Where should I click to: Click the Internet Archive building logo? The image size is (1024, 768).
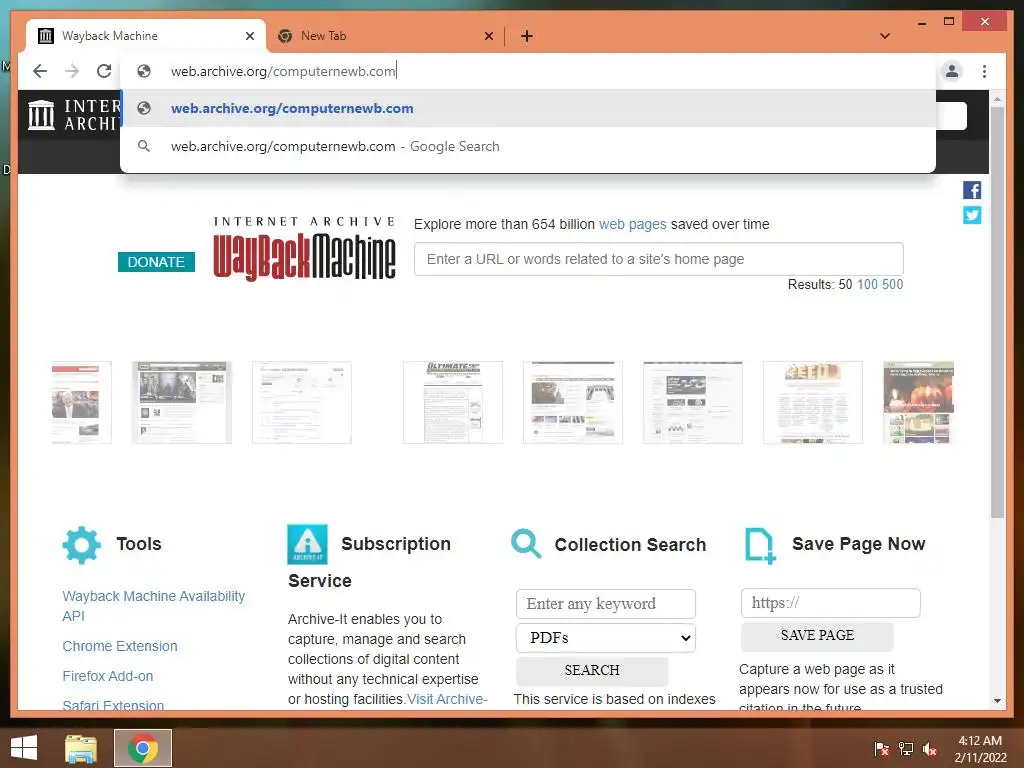(41, 115)
